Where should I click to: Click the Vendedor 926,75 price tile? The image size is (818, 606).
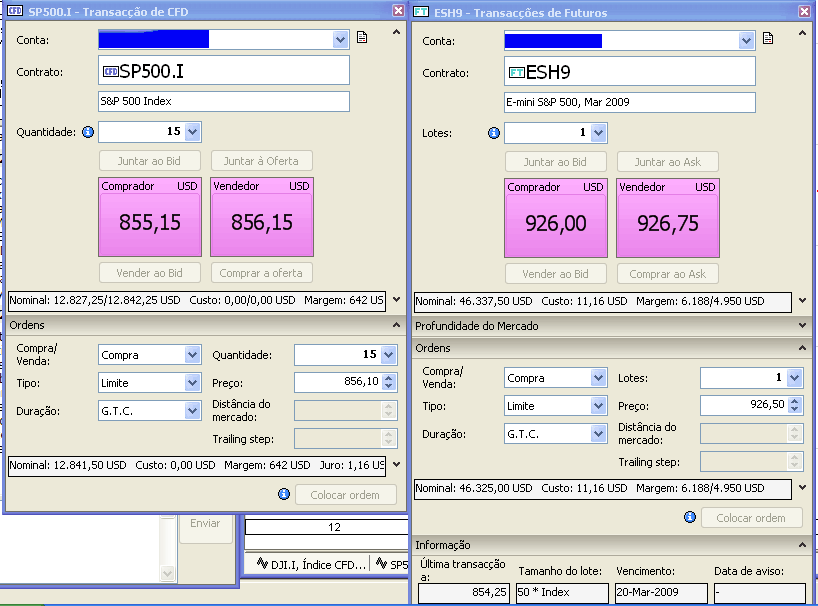[668, 218]
